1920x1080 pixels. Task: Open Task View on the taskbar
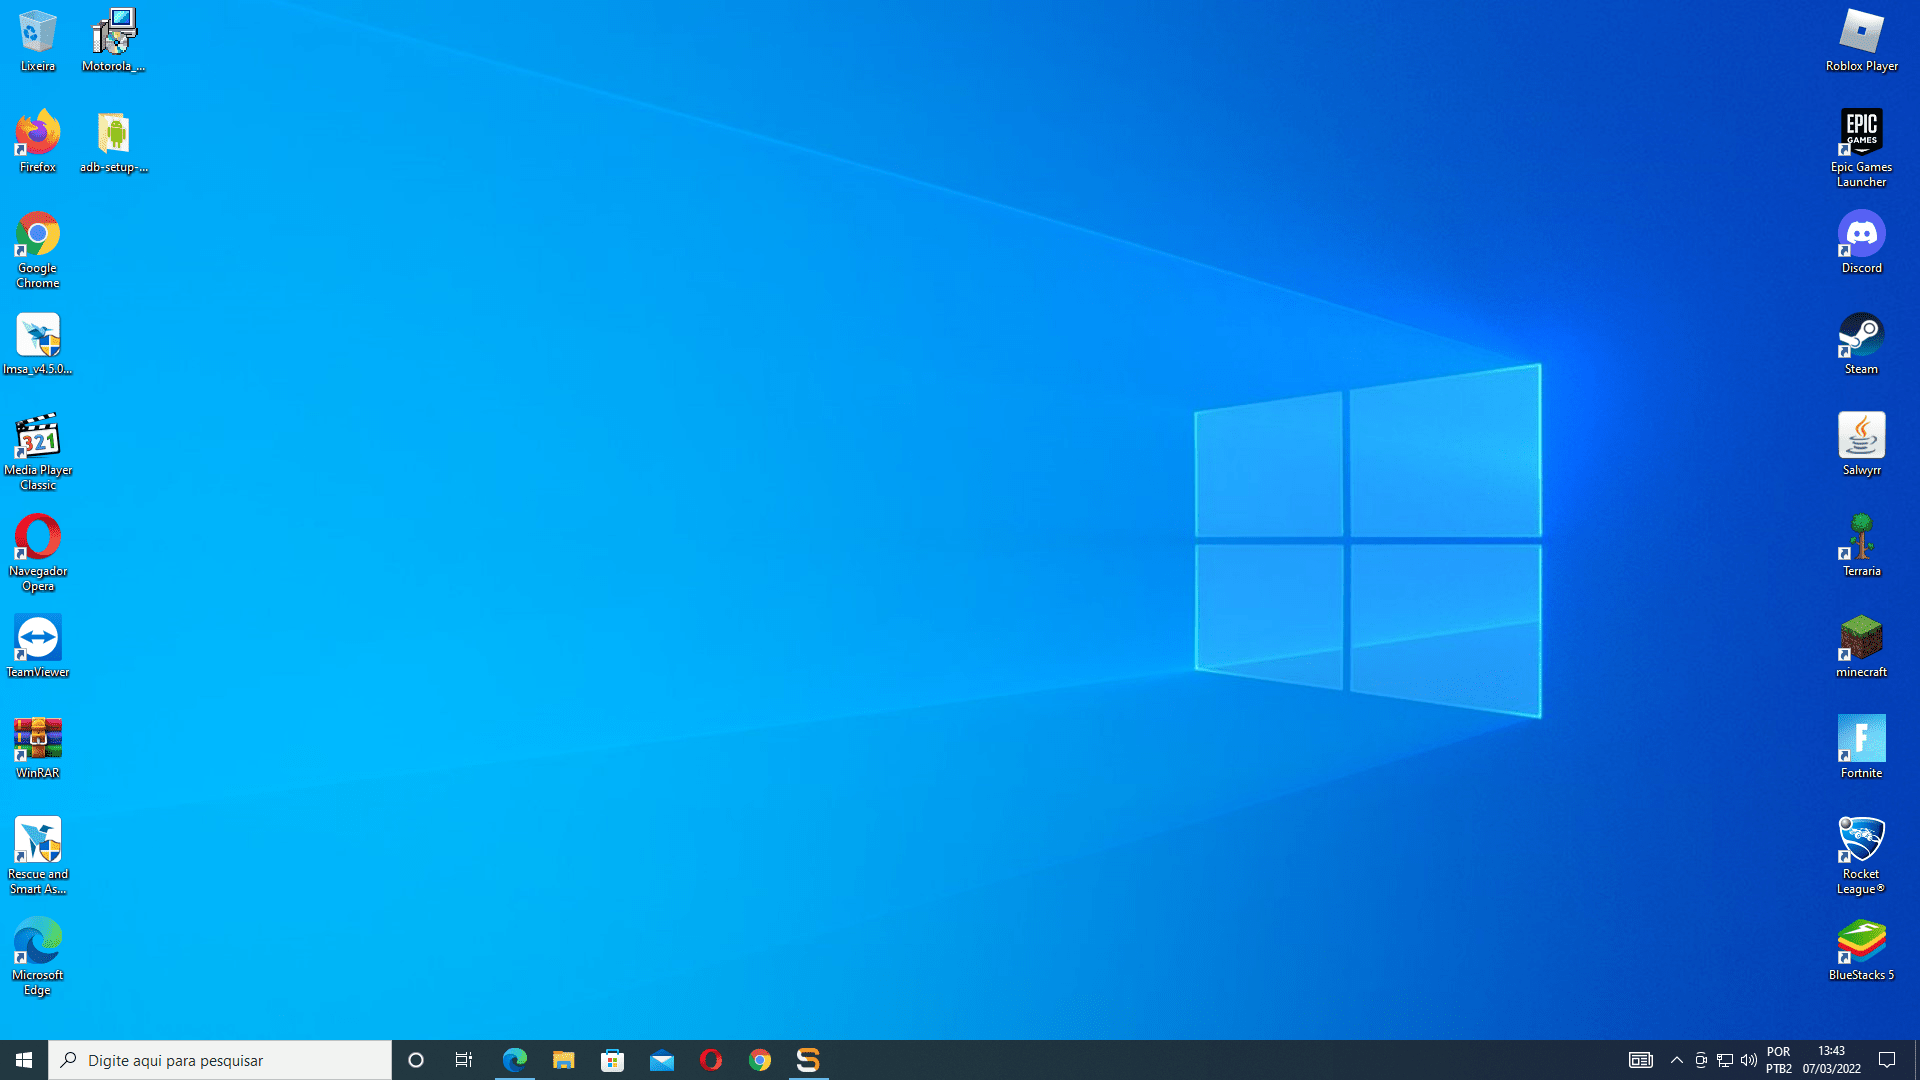click(464, 1060)
